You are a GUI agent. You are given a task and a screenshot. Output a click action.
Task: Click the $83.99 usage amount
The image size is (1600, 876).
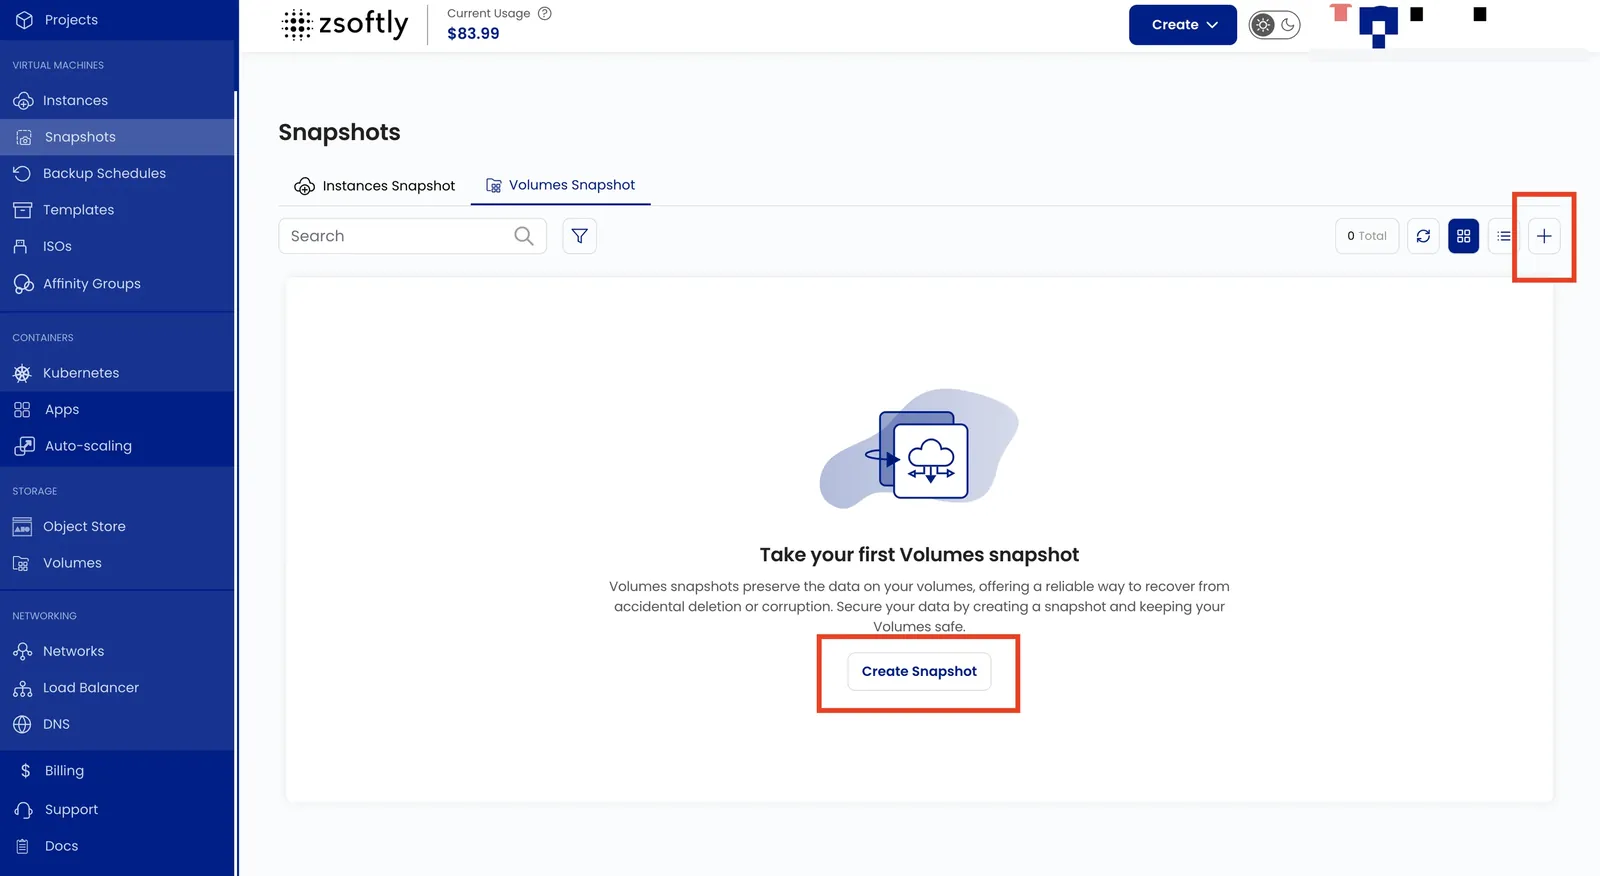point(473,33)
